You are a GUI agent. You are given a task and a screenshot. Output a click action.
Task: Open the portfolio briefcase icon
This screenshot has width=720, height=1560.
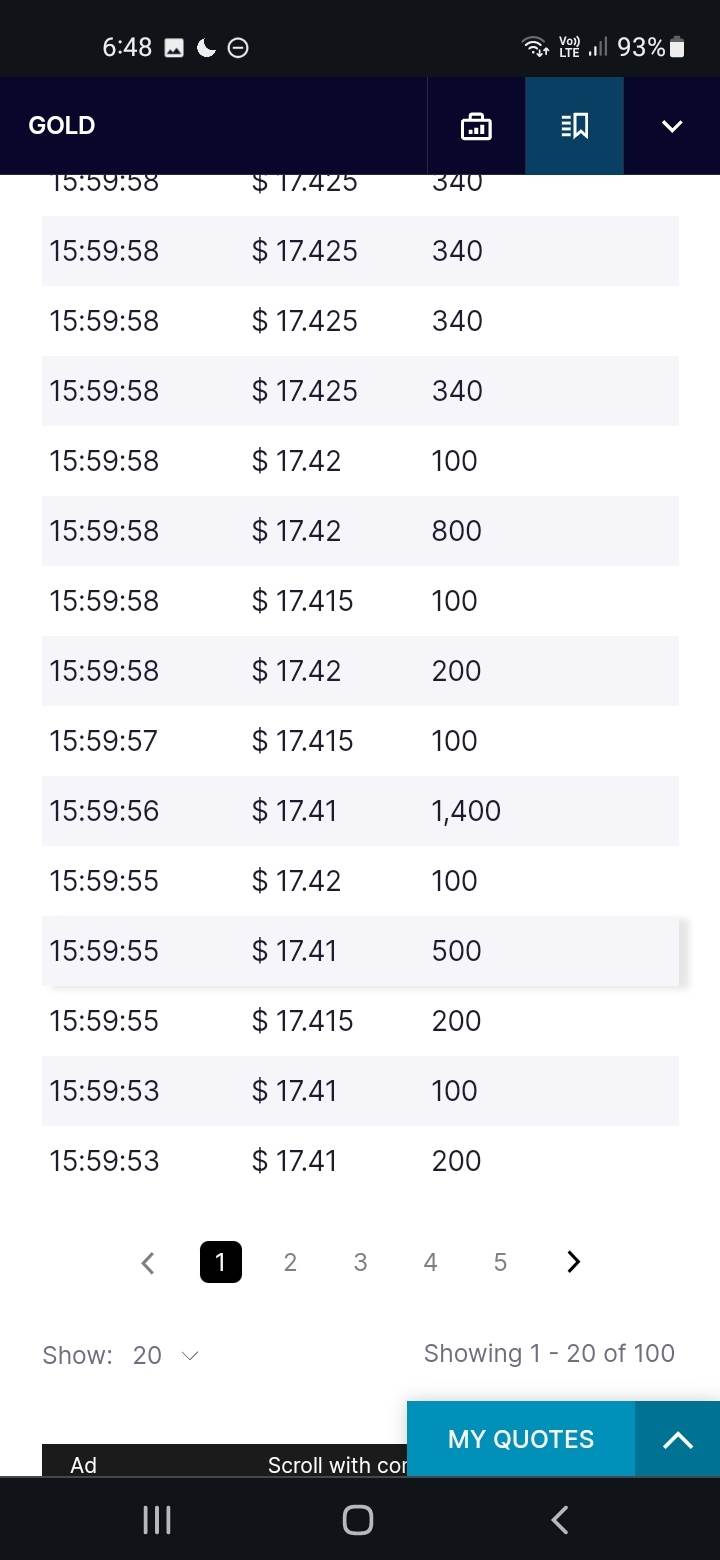[476, 126]
